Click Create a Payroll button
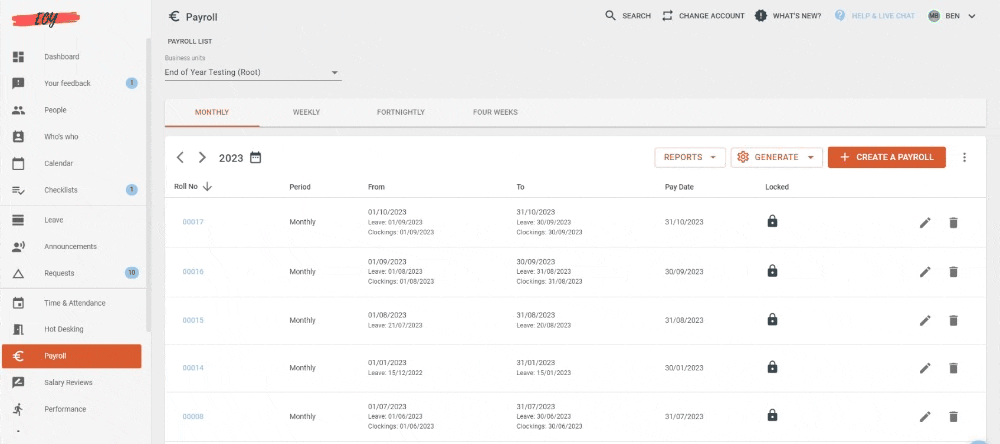 pos(886,158)
